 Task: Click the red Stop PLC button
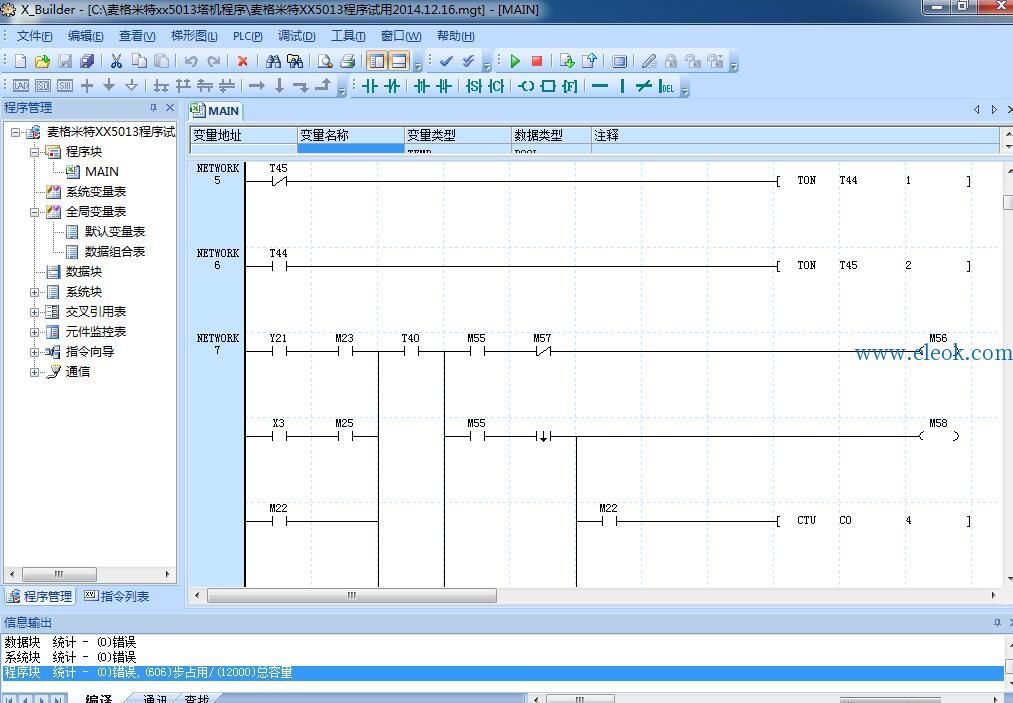point(536,61)
